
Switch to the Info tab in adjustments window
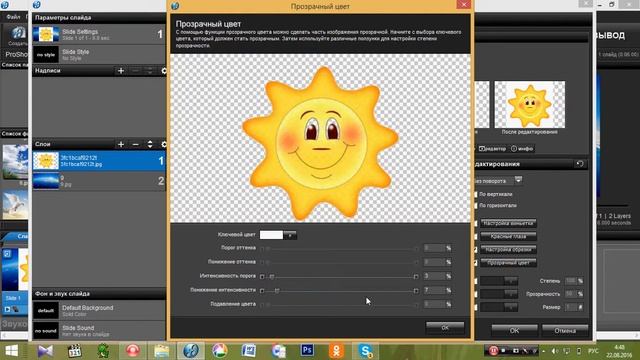[x=522, y=149]
